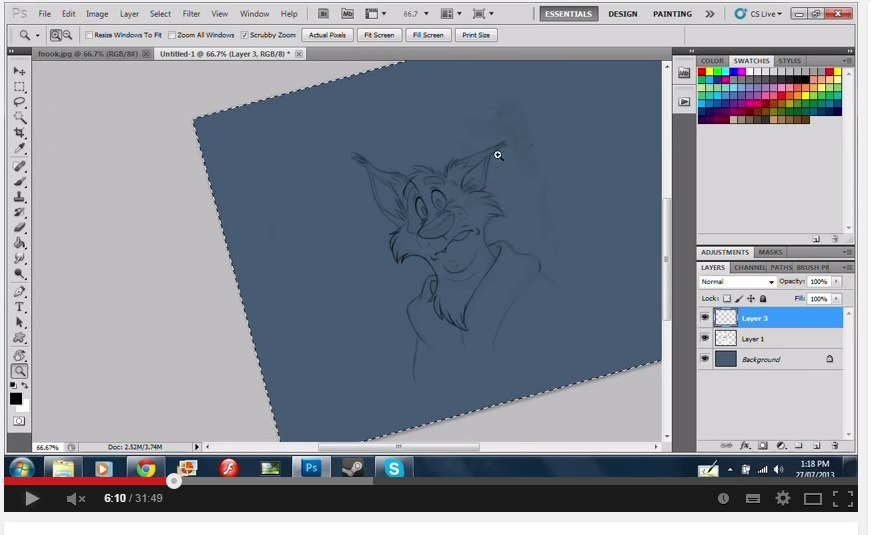The height and width of the screenshot is (535, 871).
Task: Disable Scrubby Zoom checkbox
Action: (244, 35)
